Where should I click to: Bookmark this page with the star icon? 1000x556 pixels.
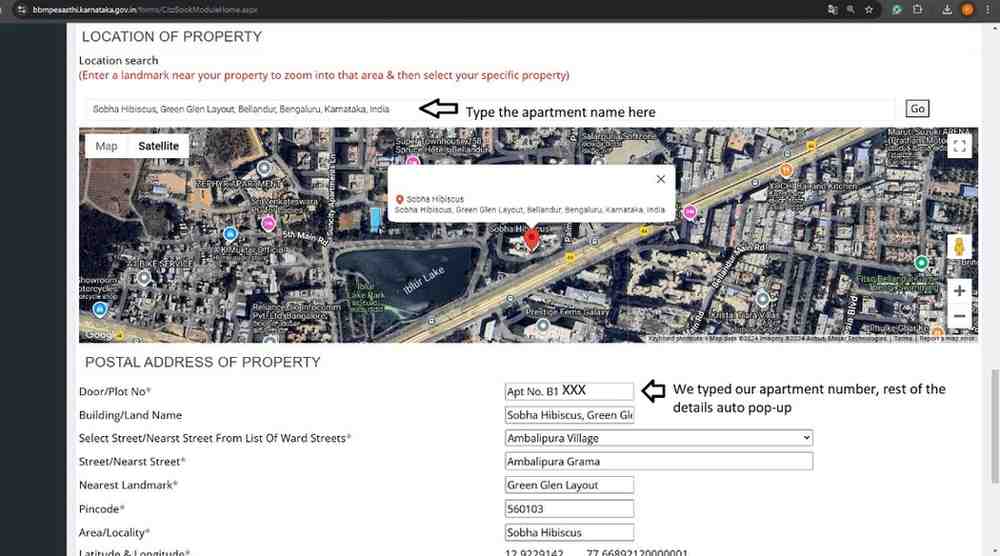869,9
